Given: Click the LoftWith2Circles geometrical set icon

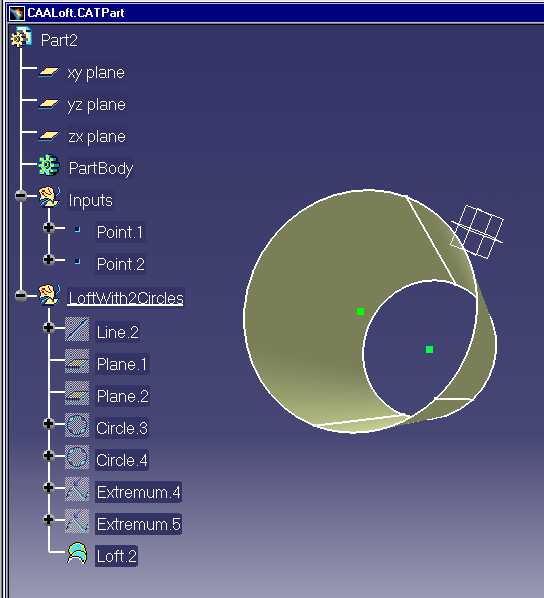Looking at the screenshot, I should [49, 294].
